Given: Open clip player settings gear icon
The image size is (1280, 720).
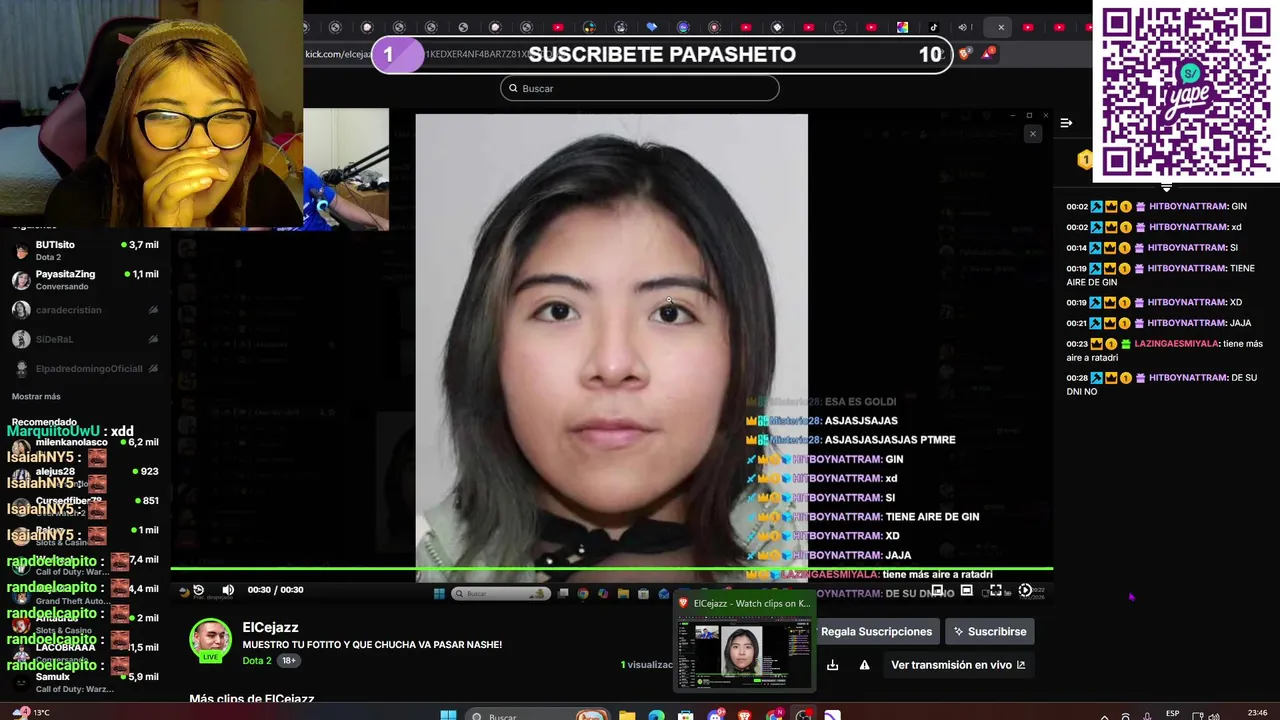Looking at the screenshot, I should click(x=1025, y=590).
